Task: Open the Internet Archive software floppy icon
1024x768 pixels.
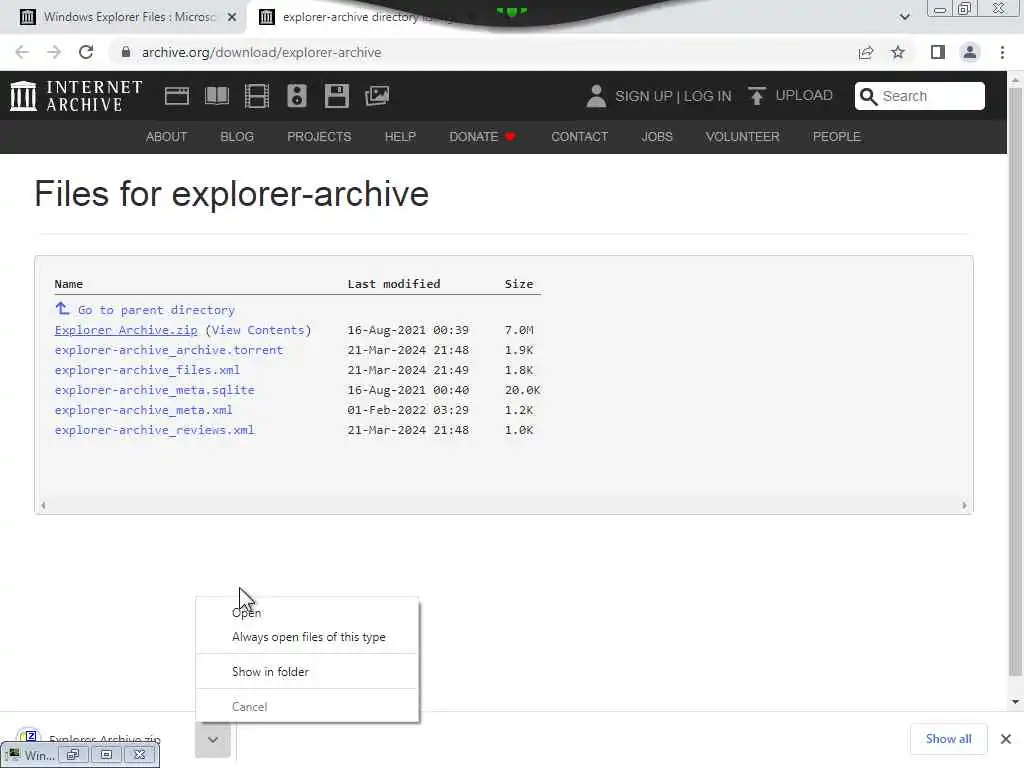Action: coord(337,96)
